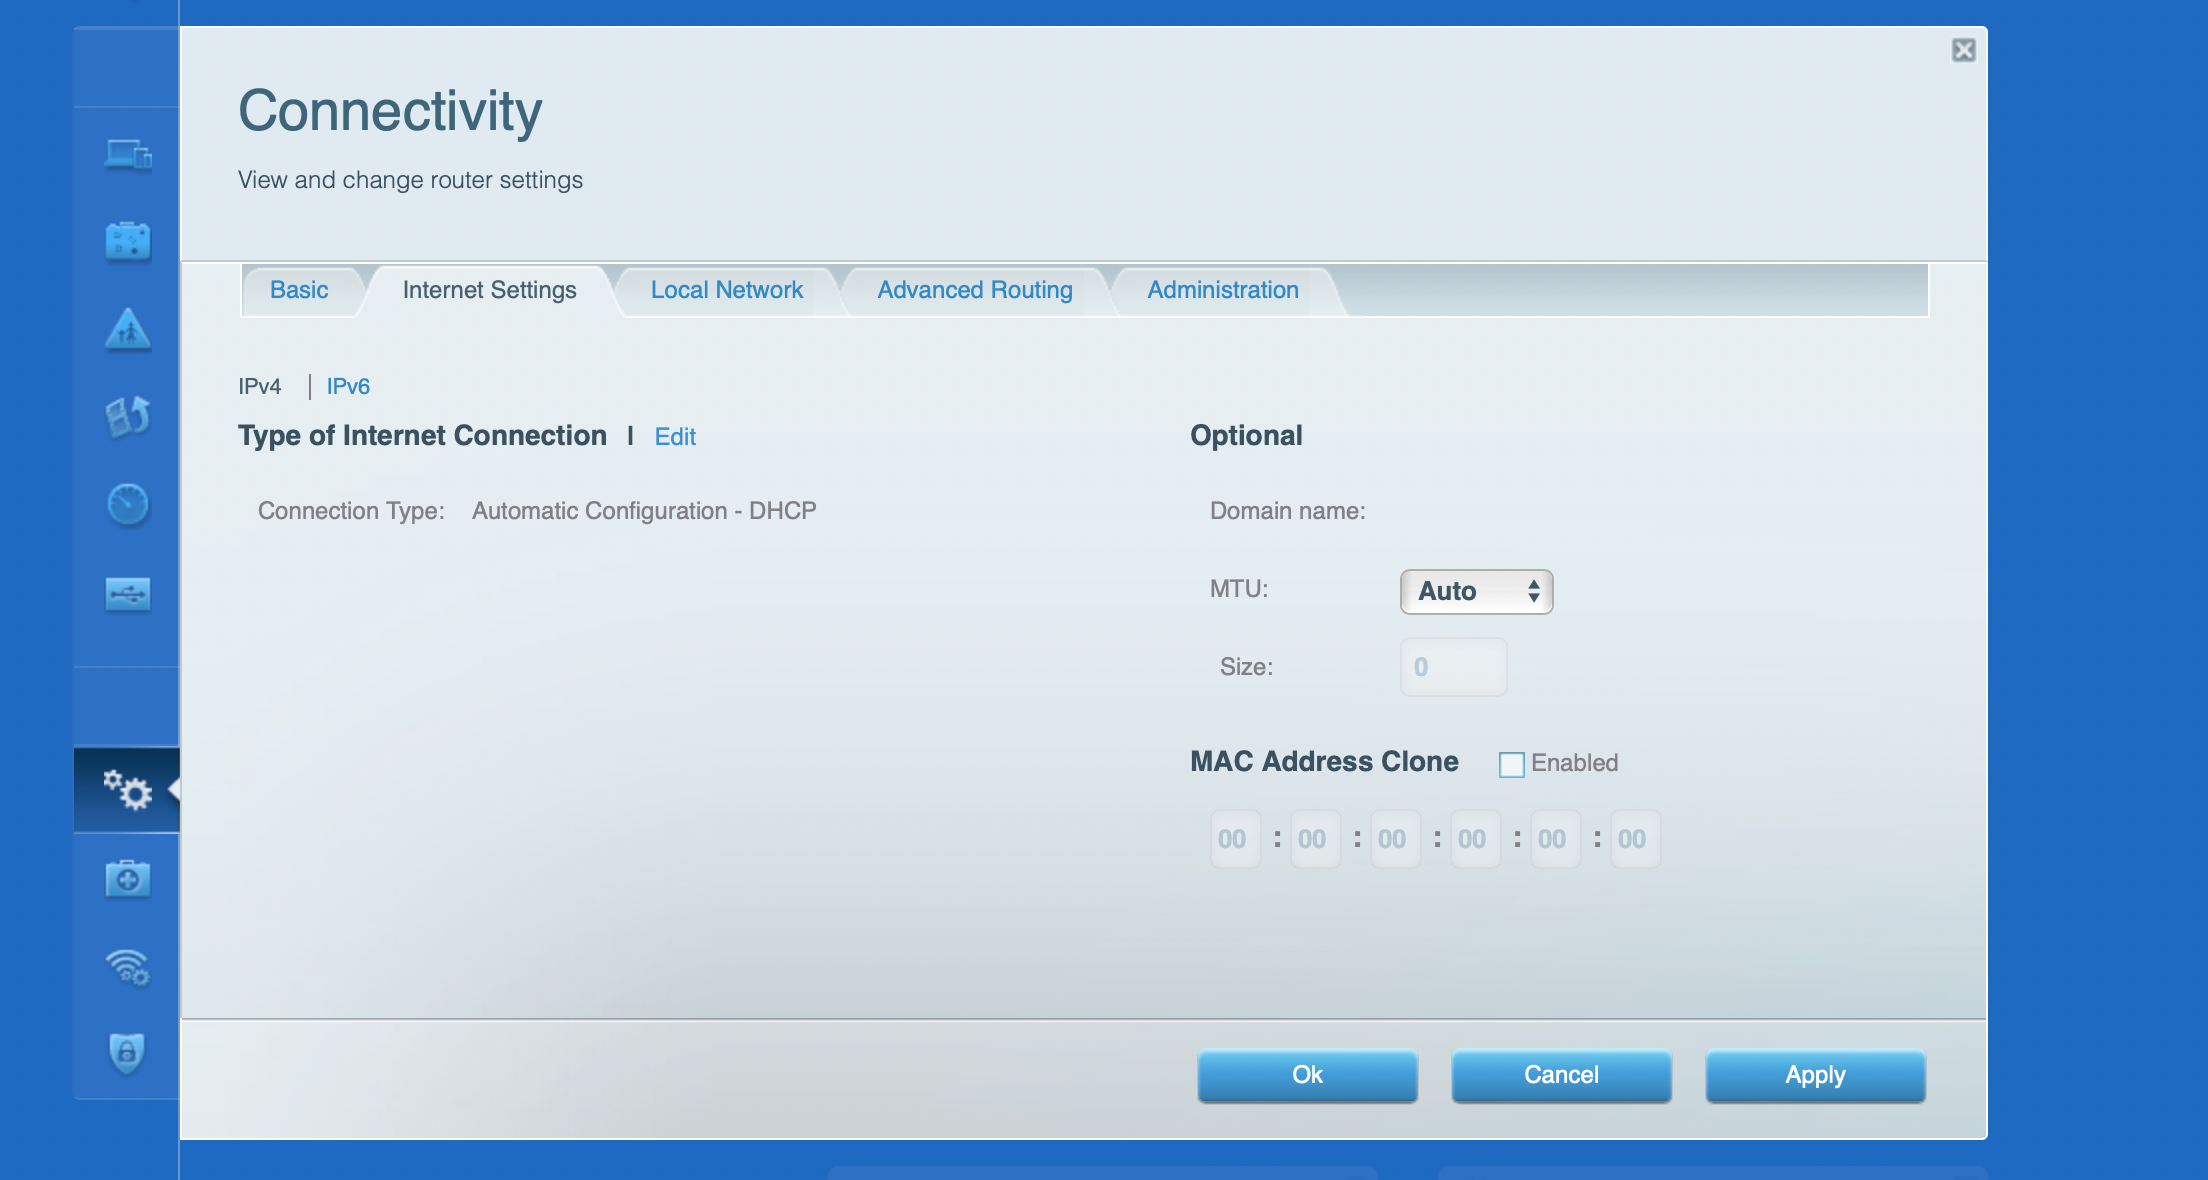Open the Advanced Routing tab
Viewport: 2208px width, 1180px height.
click(x=974, y=290)
